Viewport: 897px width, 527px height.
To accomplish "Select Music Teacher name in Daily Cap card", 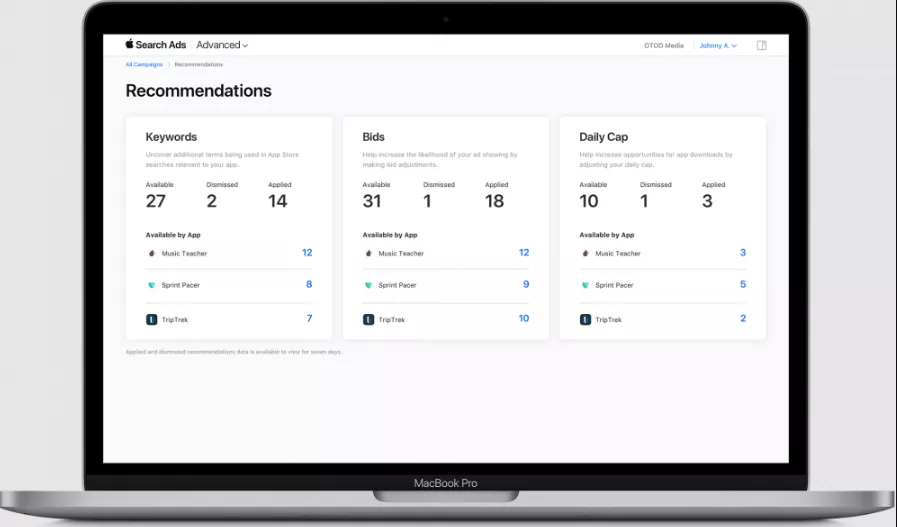I will (618, 253).
